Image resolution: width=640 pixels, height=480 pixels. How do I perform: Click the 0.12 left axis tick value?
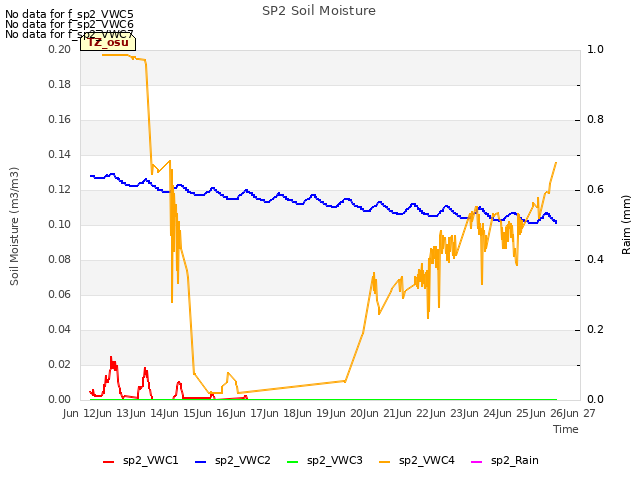60,190
